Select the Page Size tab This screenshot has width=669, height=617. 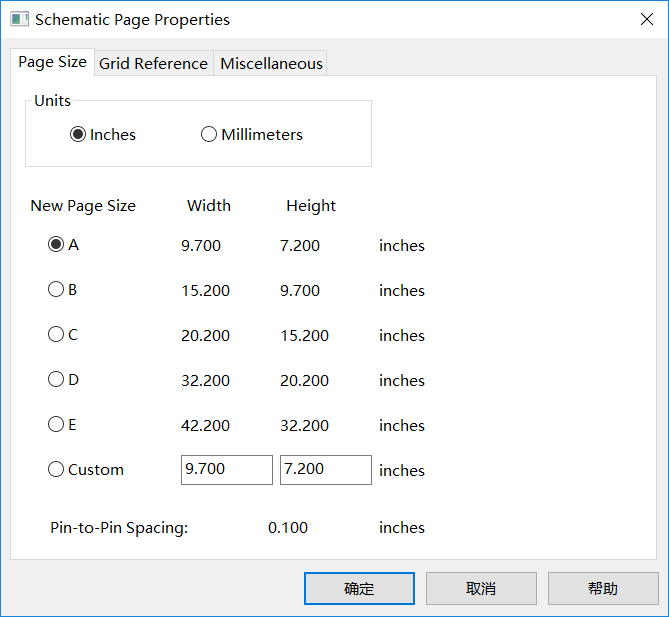click(52, 62)
